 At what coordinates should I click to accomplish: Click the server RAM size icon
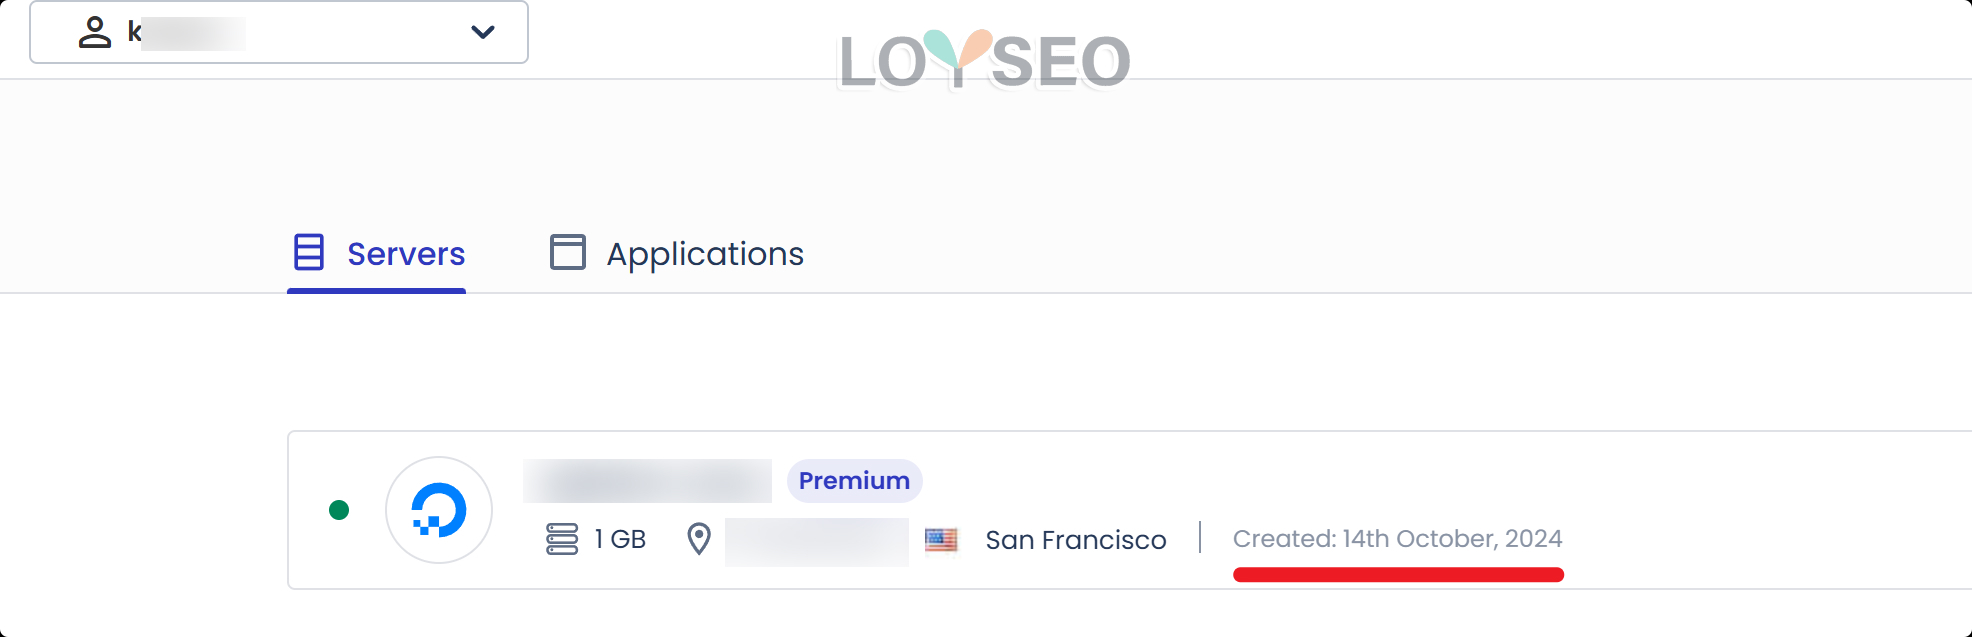click(562, 539)
